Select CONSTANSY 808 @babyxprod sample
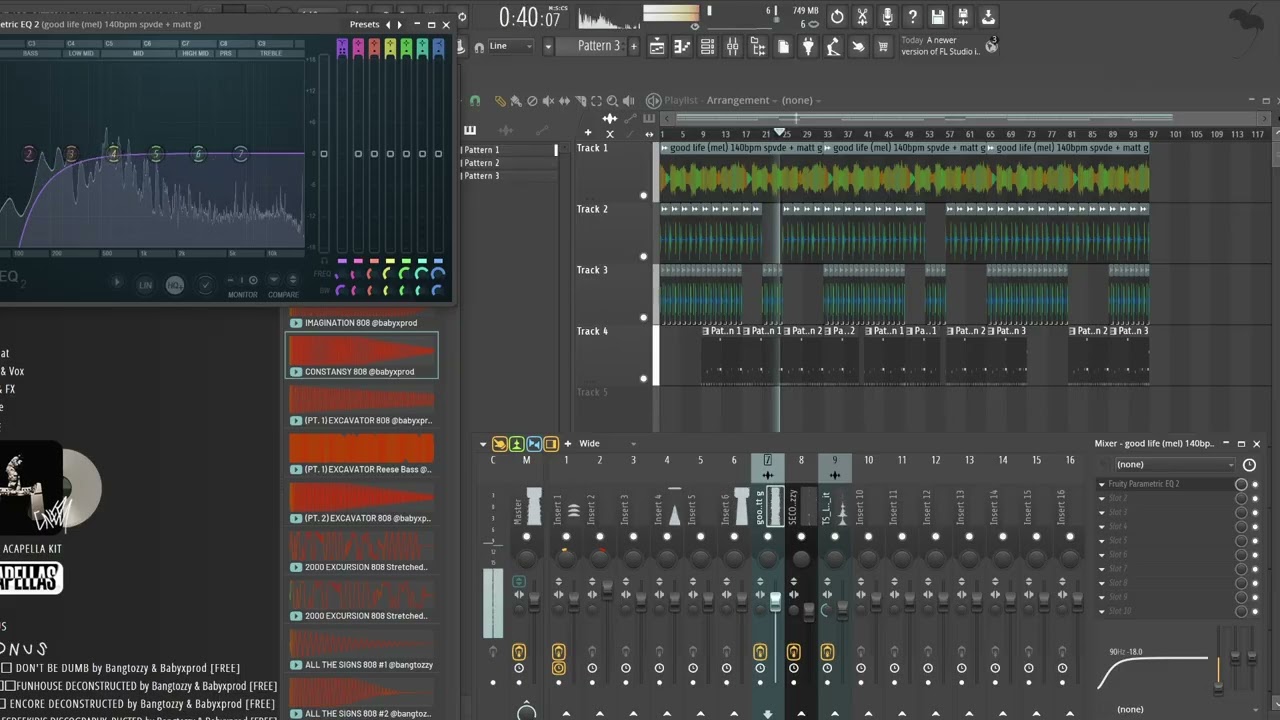This screenshot has height=720, width=1280. pos(362,355)
